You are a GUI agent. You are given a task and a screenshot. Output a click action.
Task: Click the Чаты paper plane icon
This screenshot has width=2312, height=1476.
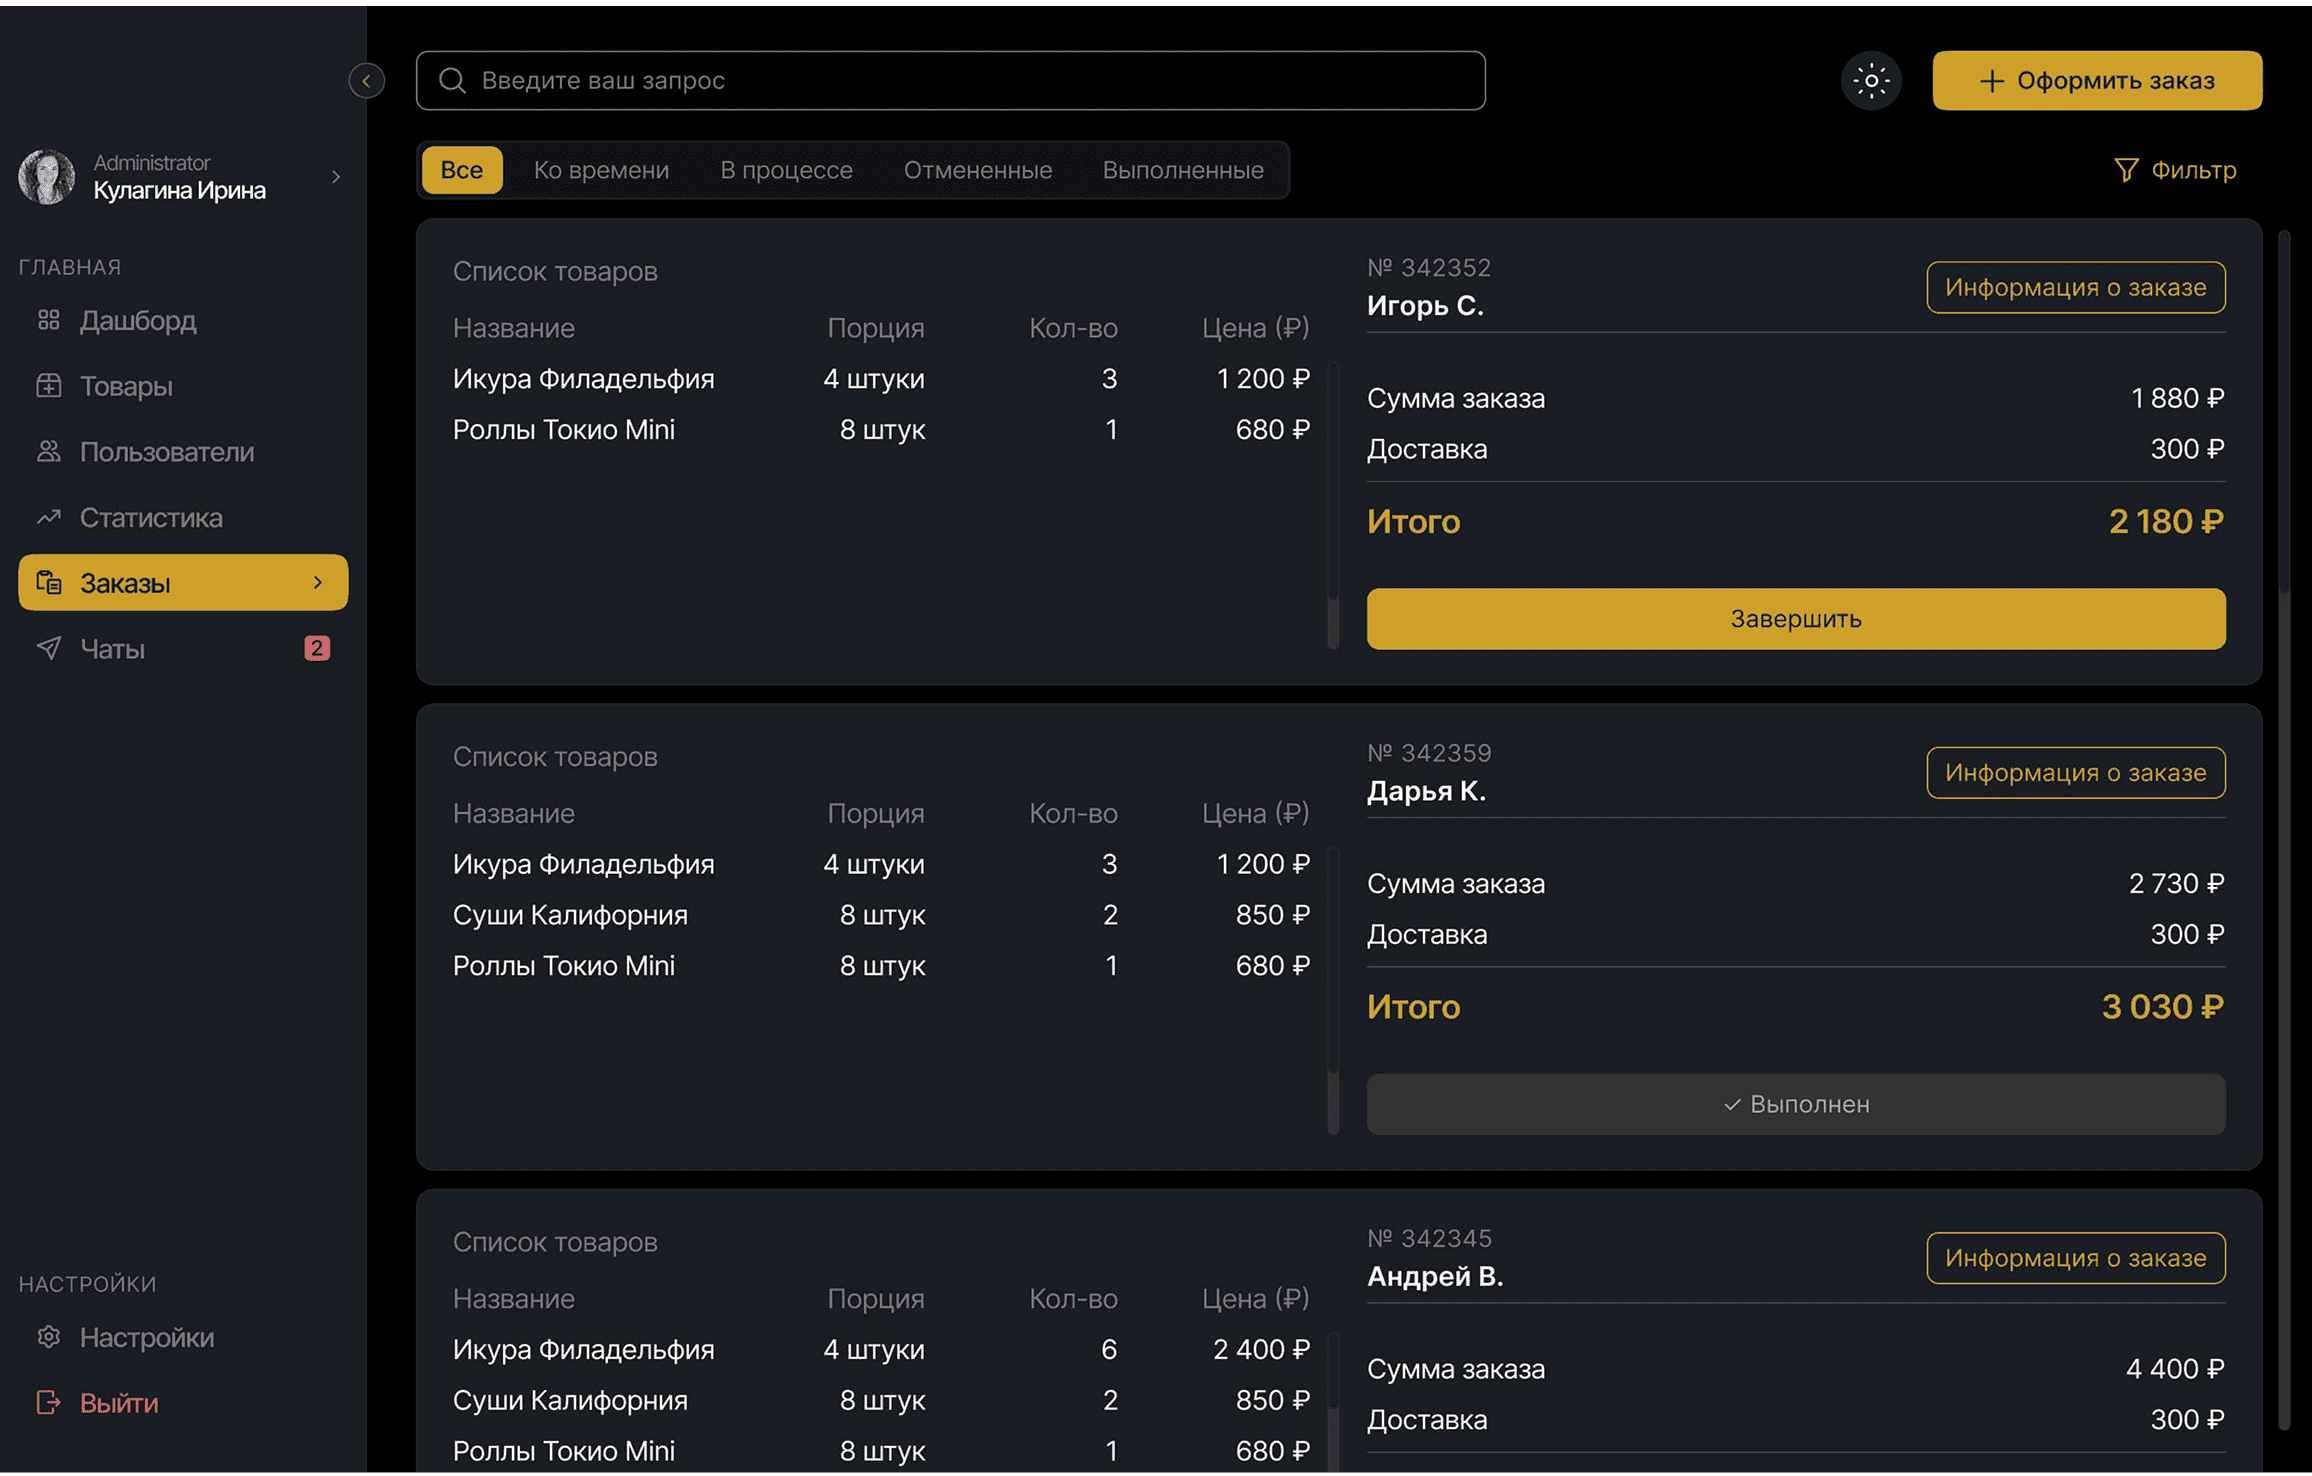(48, 648)
